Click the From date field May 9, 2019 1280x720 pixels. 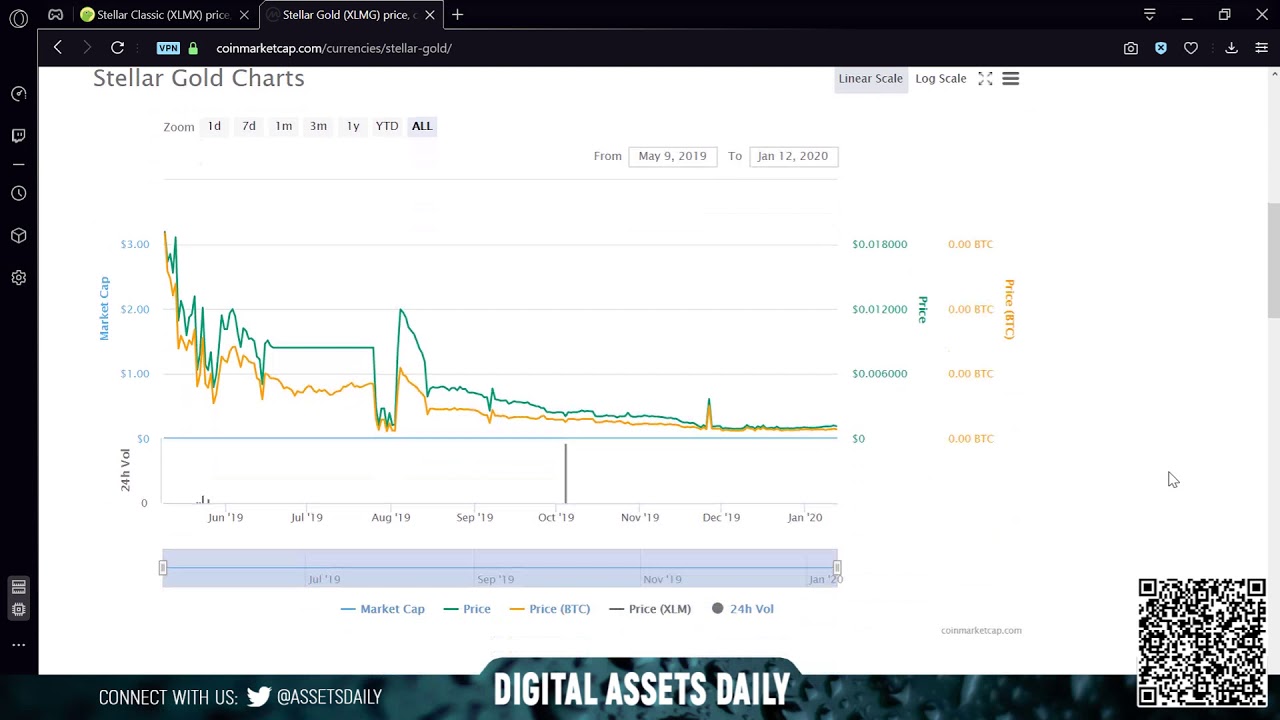pos(672,156)
